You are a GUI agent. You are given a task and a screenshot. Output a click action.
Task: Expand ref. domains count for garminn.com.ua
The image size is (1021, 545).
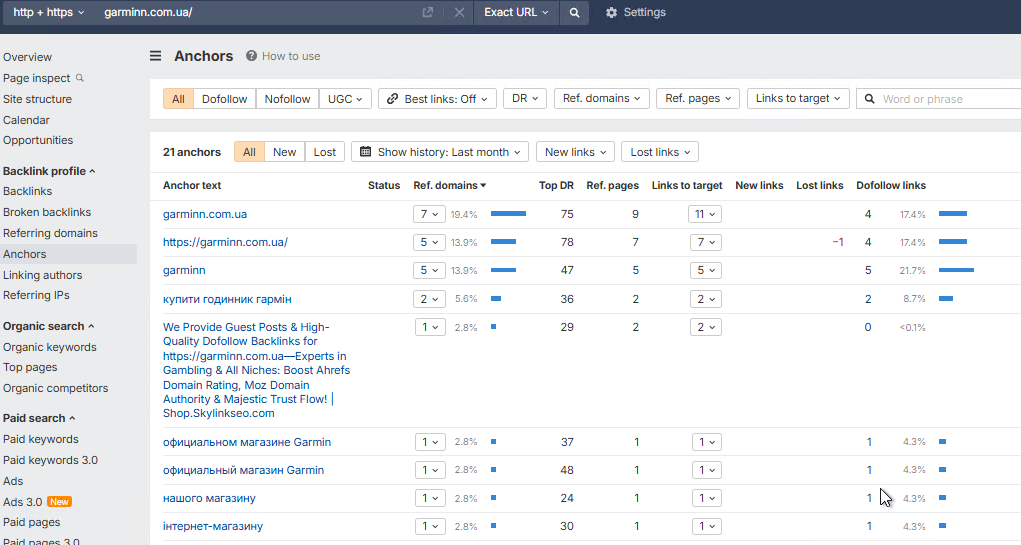click(429, 214)
